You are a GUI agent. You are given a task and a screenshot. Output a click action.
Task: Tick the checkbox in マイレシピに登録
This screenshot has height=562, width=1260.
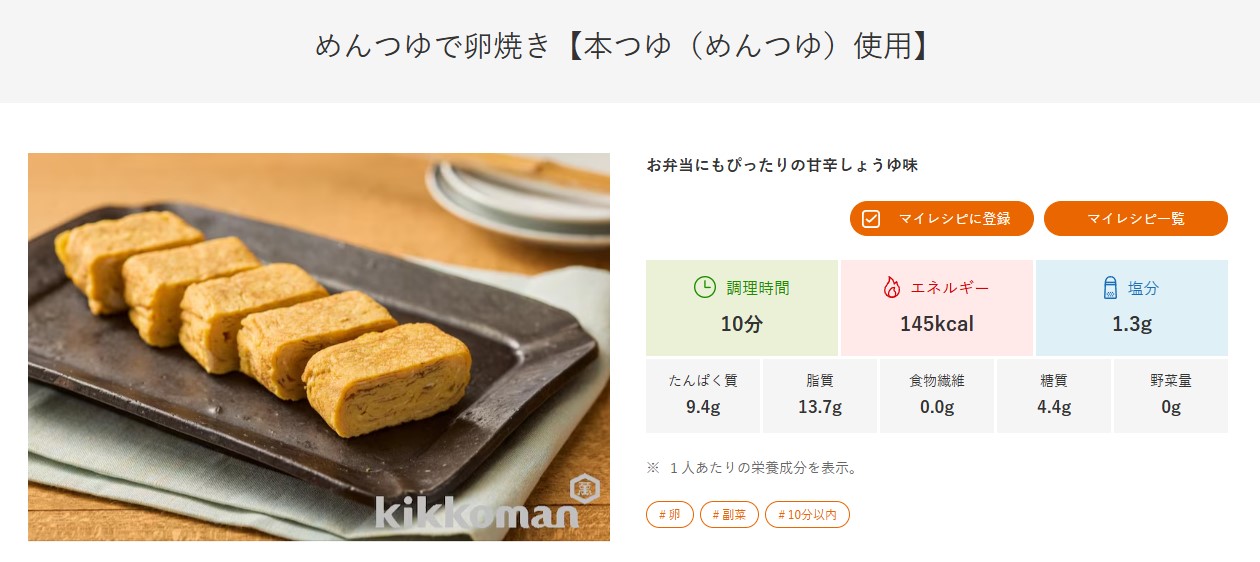(x=871, y=219)
